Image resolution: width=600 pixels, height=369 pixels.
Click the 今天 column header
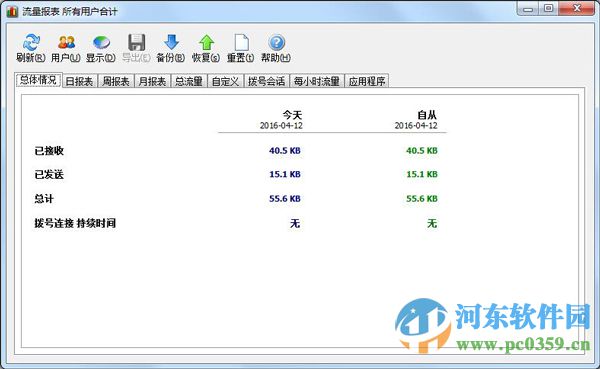click(292, 115)
